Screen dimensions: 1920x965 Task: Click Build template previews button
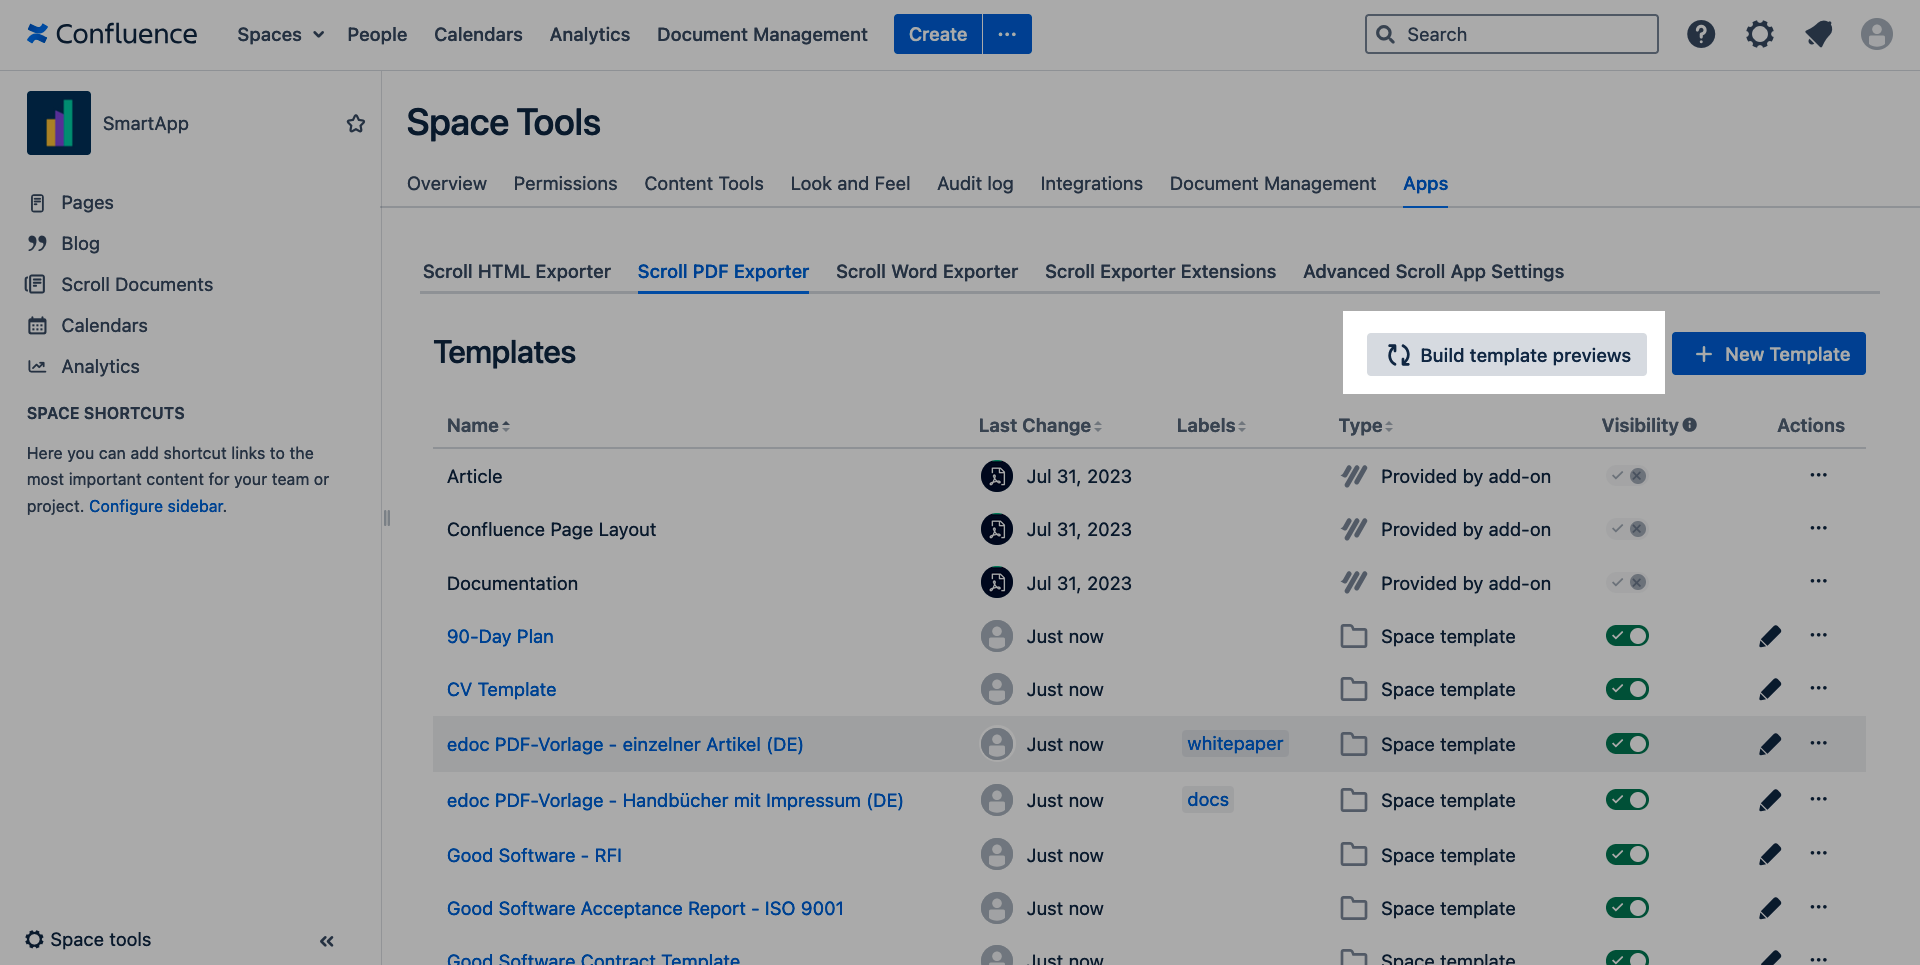(x=1507, y=355)
